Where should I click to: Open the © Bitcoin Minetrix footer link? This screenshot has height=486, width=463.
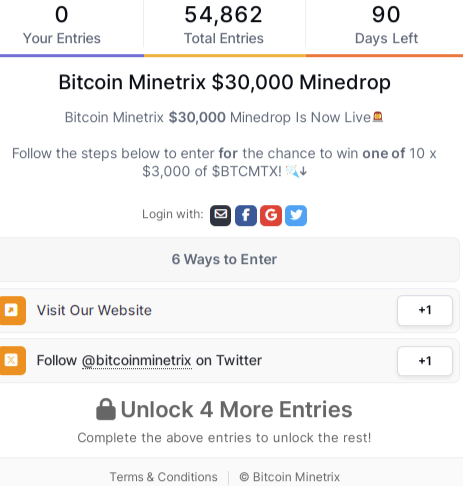(290, 477)
